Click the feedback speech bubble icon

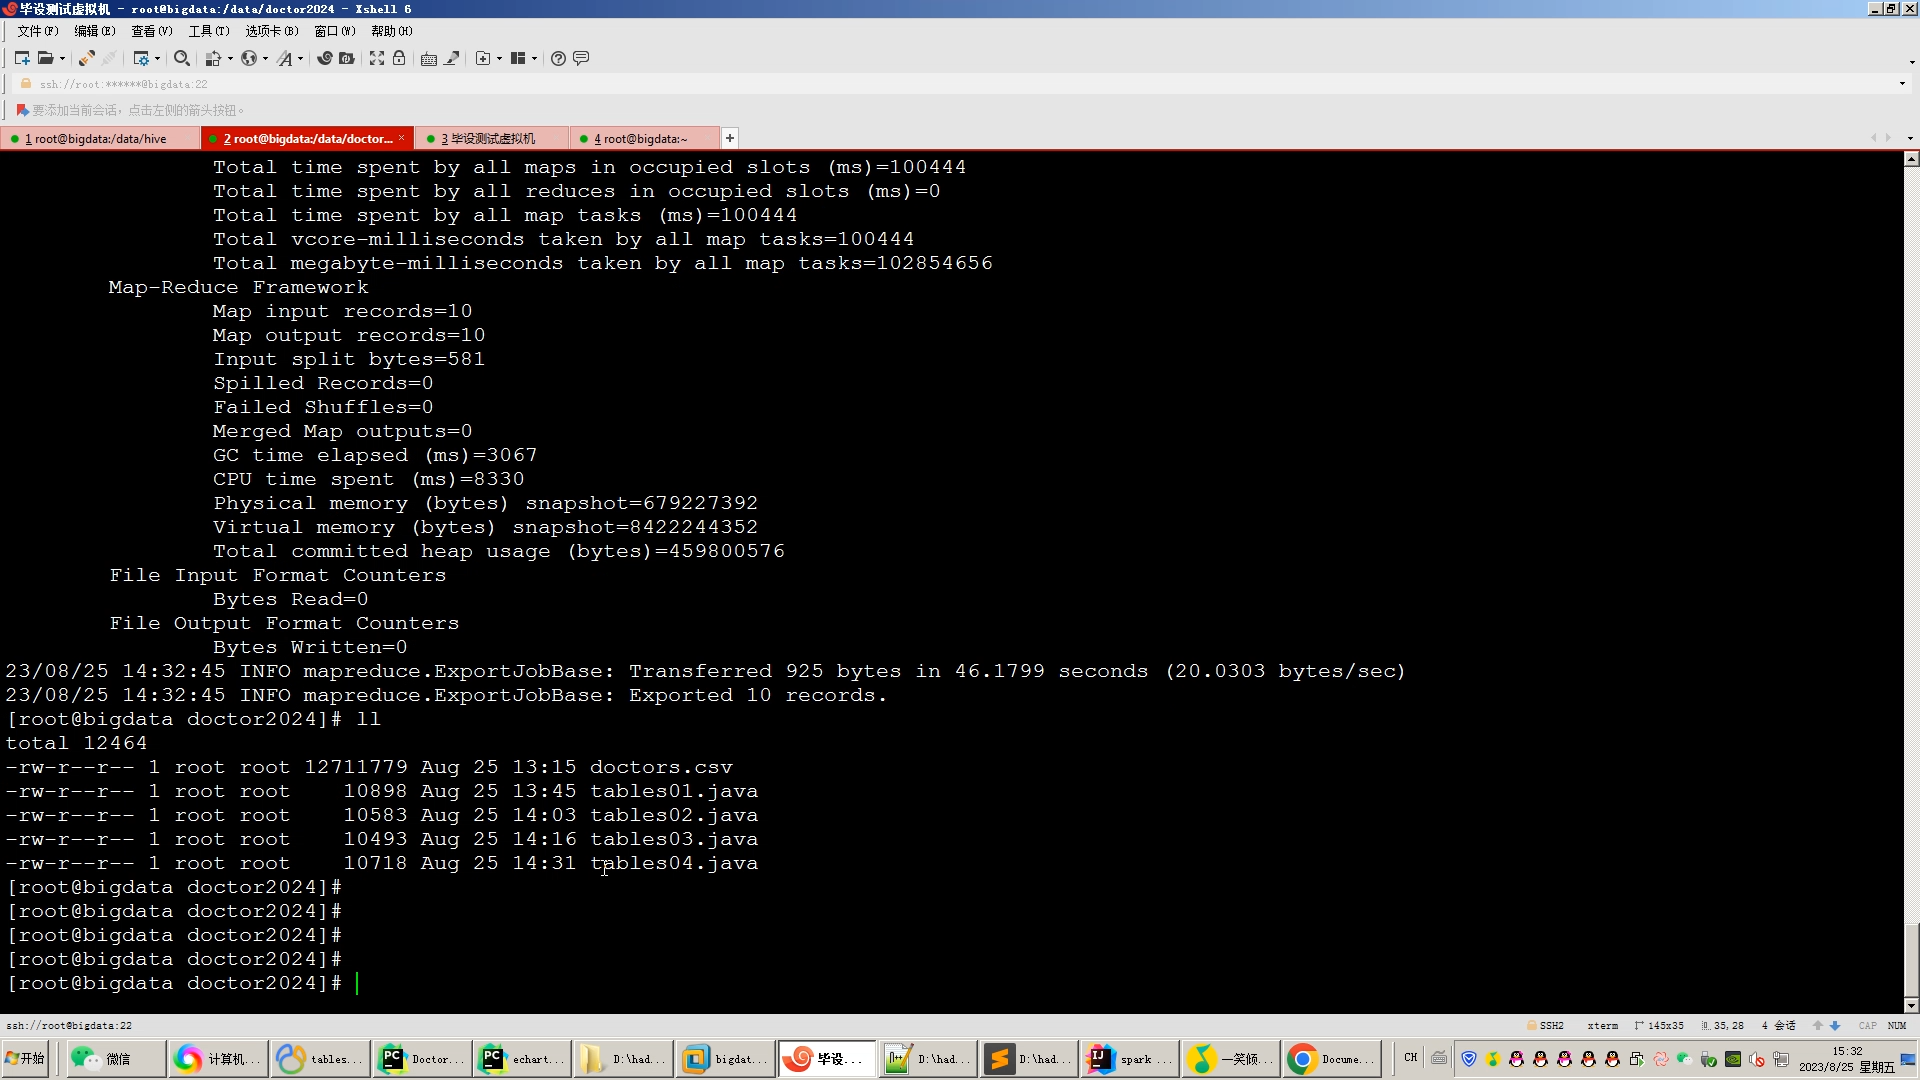(581, 58)
